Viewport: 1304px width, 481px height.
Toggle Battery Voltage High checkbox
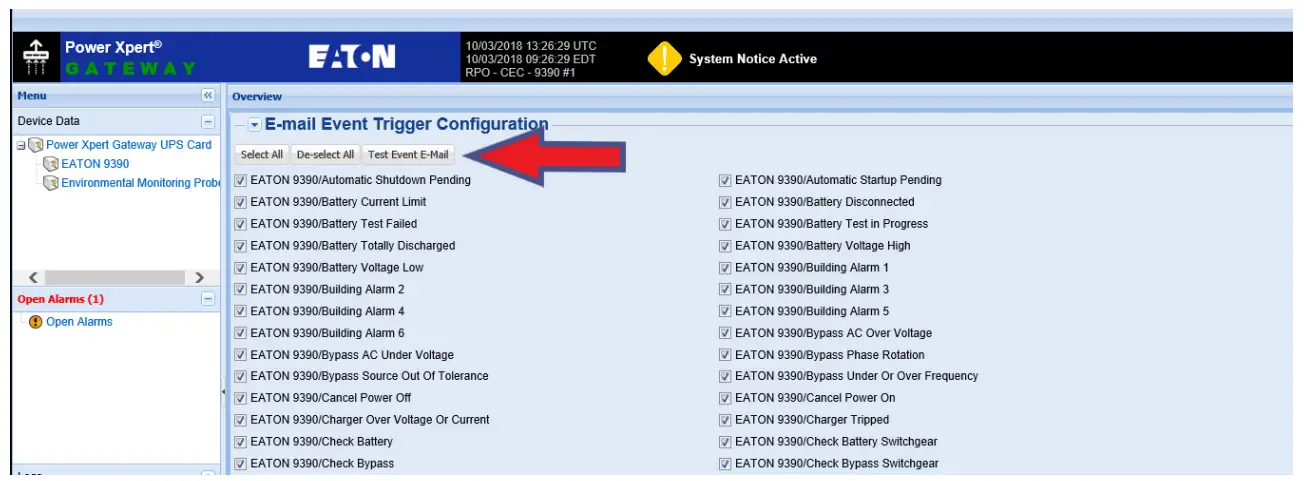pyautogui.click(x=725, y=246)
